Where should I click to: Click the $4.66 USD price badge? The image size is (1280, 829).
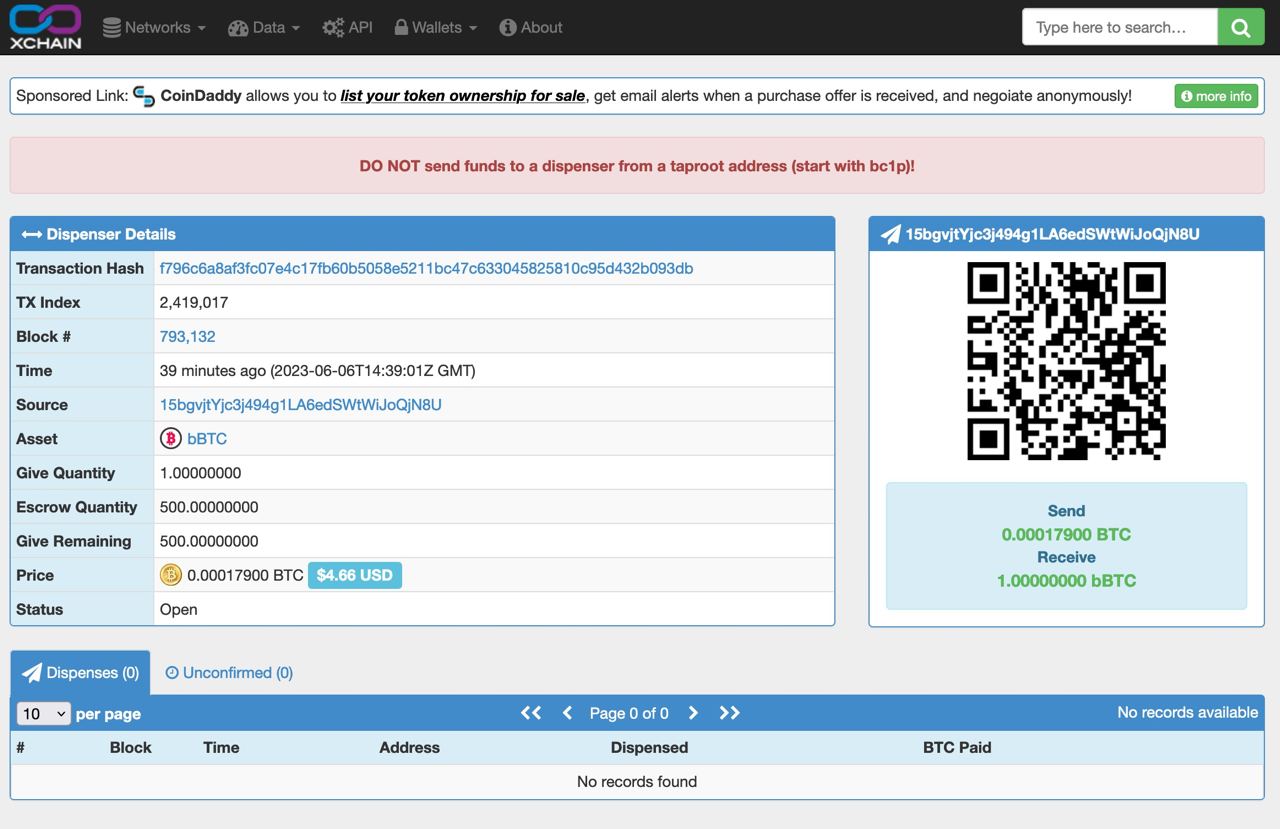(355, 575)
